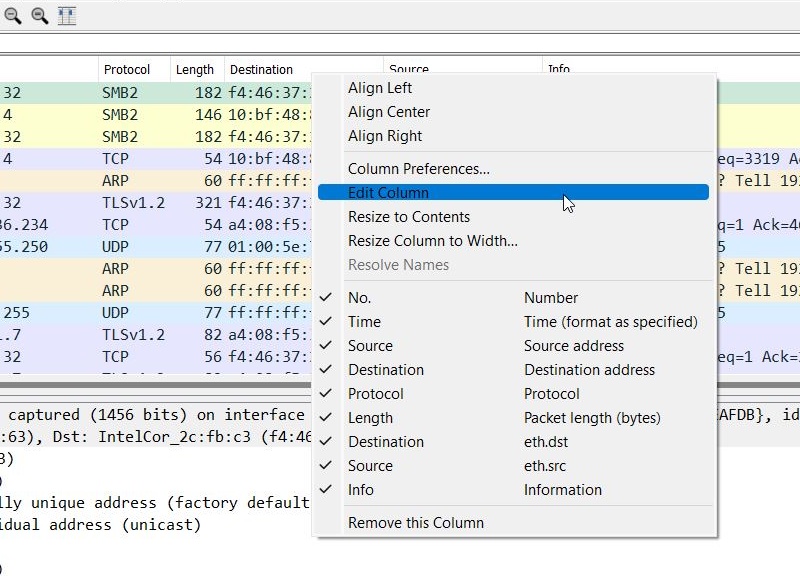Uncheck the No. column in the menu
Screen dimensions: 800x576
click(359, 298)
